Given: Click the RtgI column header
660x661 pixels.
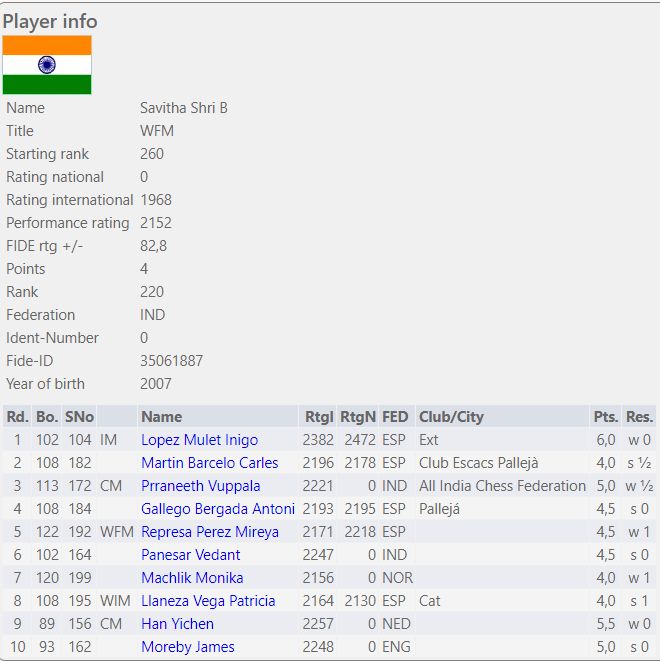Looking at the screenshot, I should click(x=319, y=417).
